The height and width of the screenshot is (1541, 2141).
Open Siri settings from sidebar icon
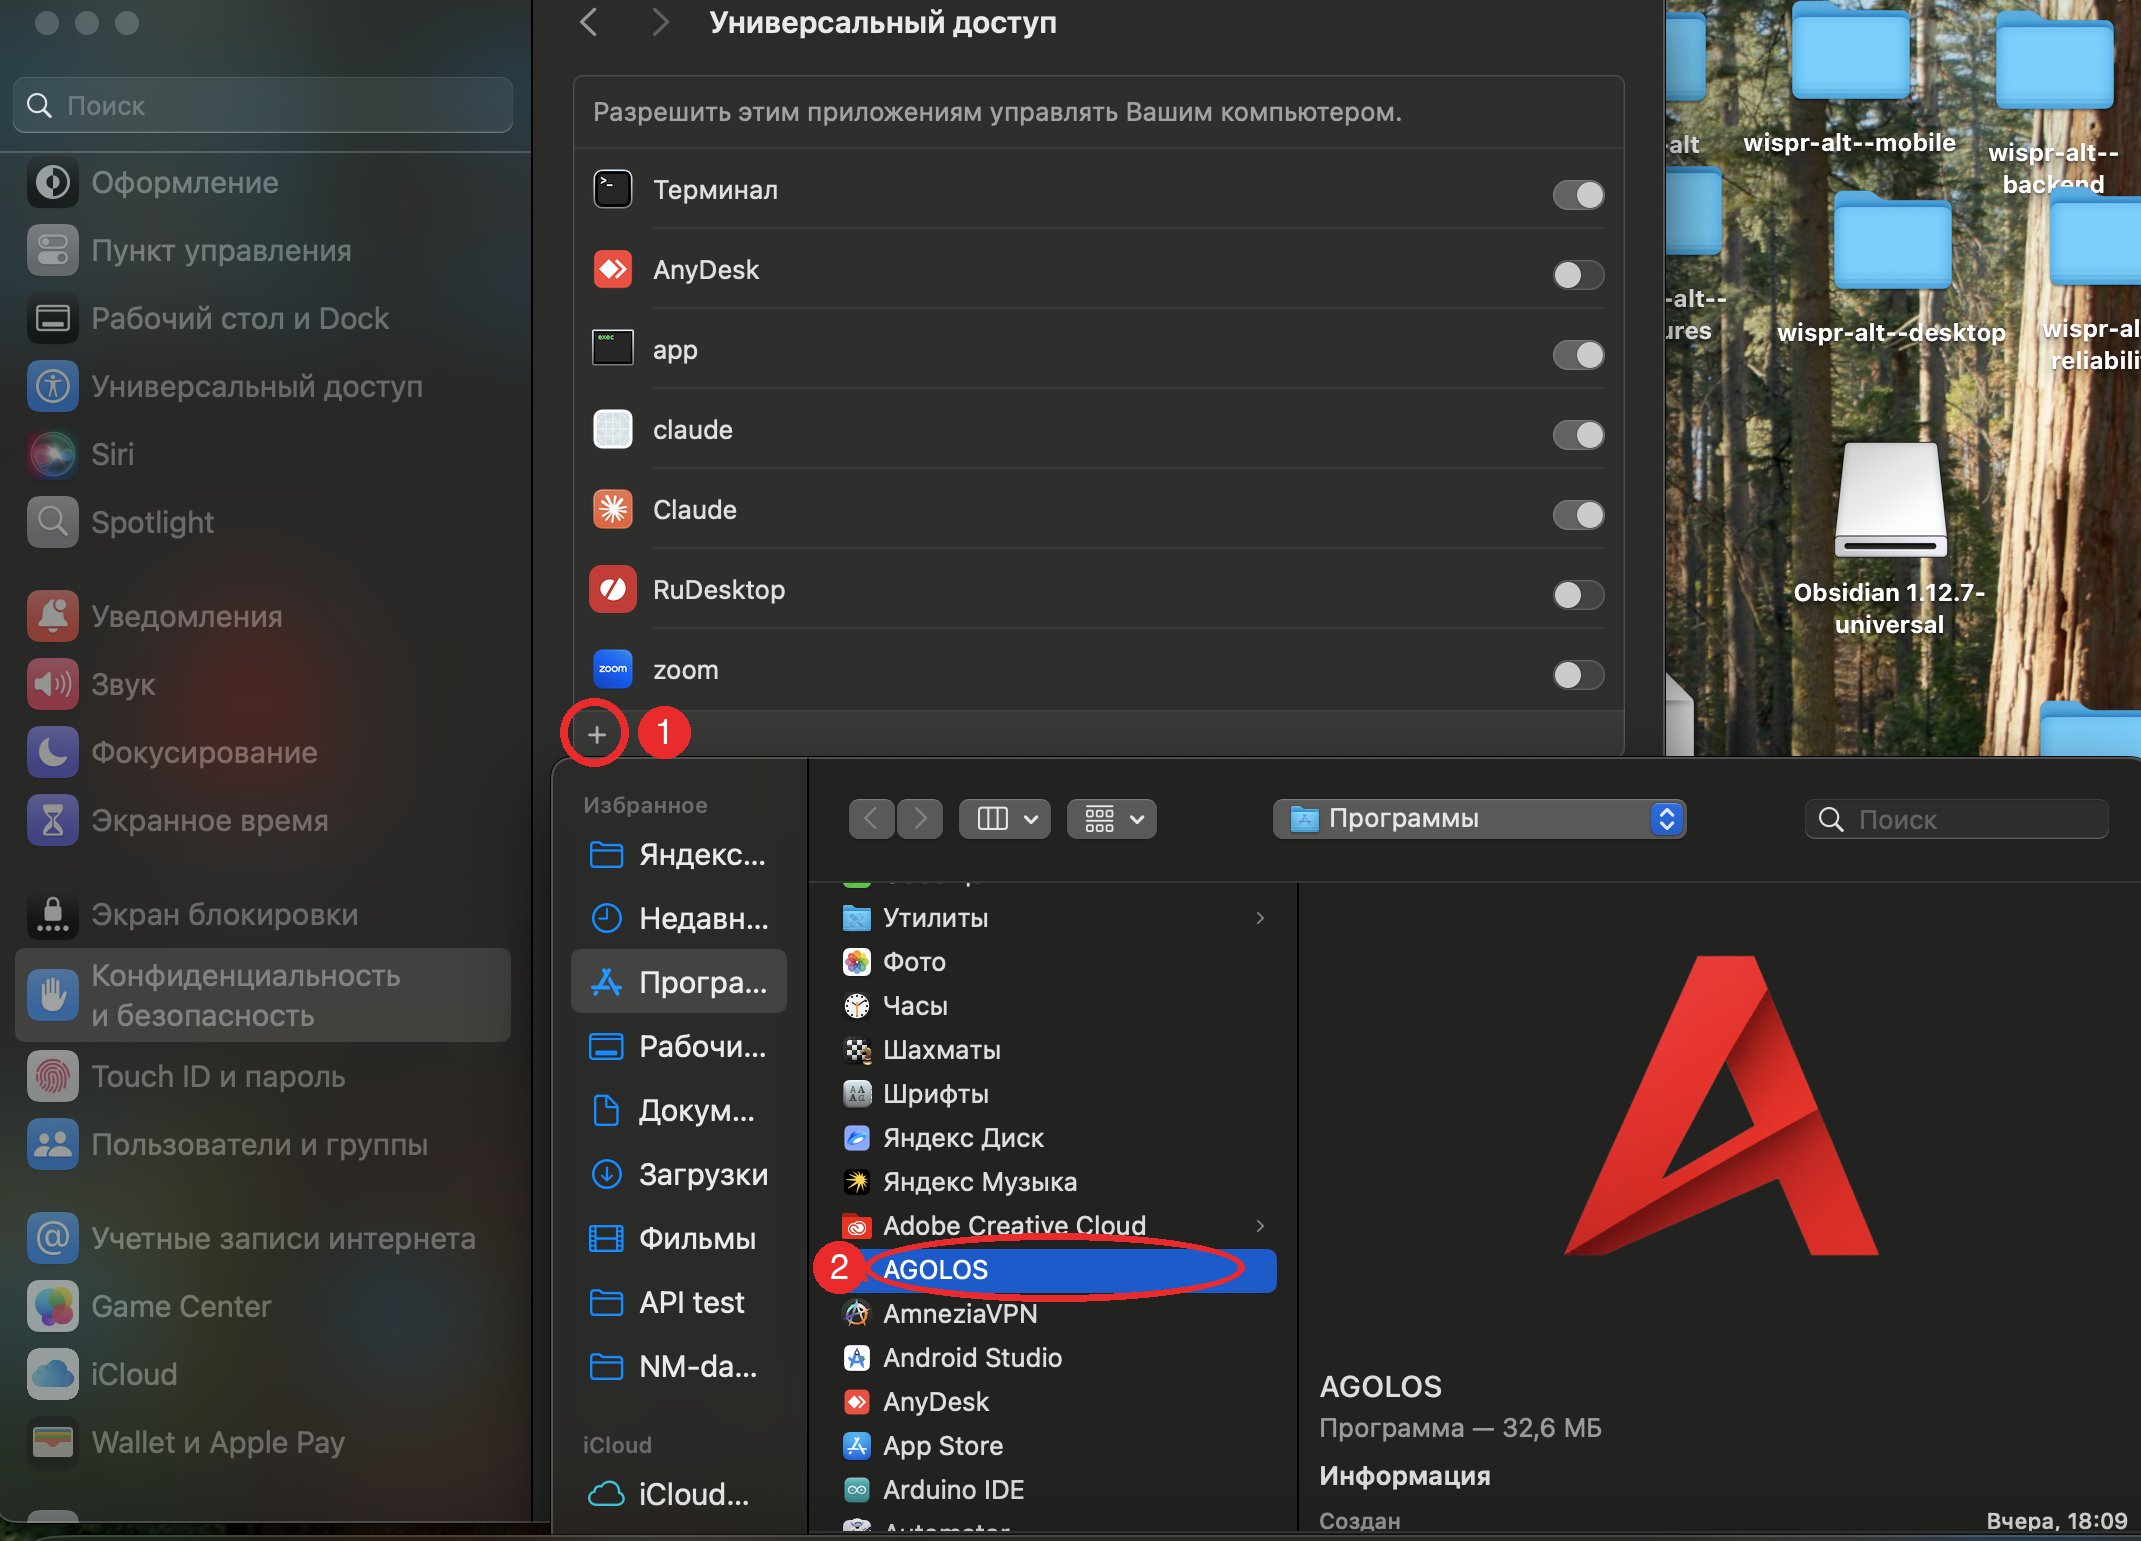pyautogui.click(x=53, y=454)
